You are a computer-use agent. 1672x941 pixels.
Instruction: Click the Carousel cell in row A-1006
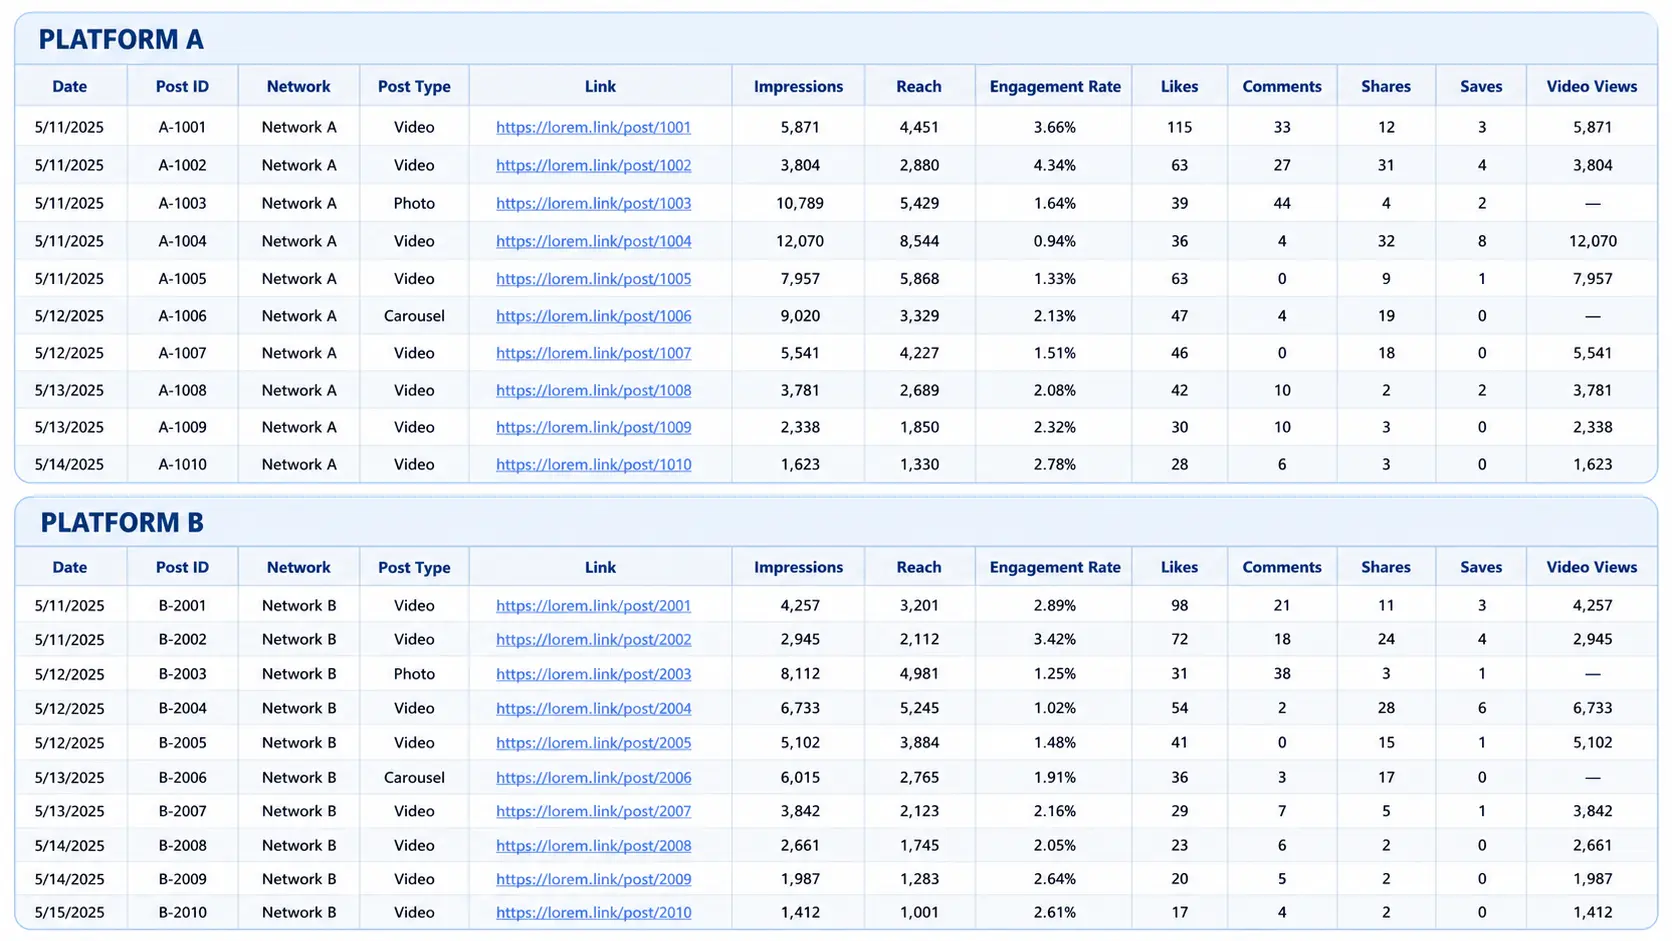(414, 316)
